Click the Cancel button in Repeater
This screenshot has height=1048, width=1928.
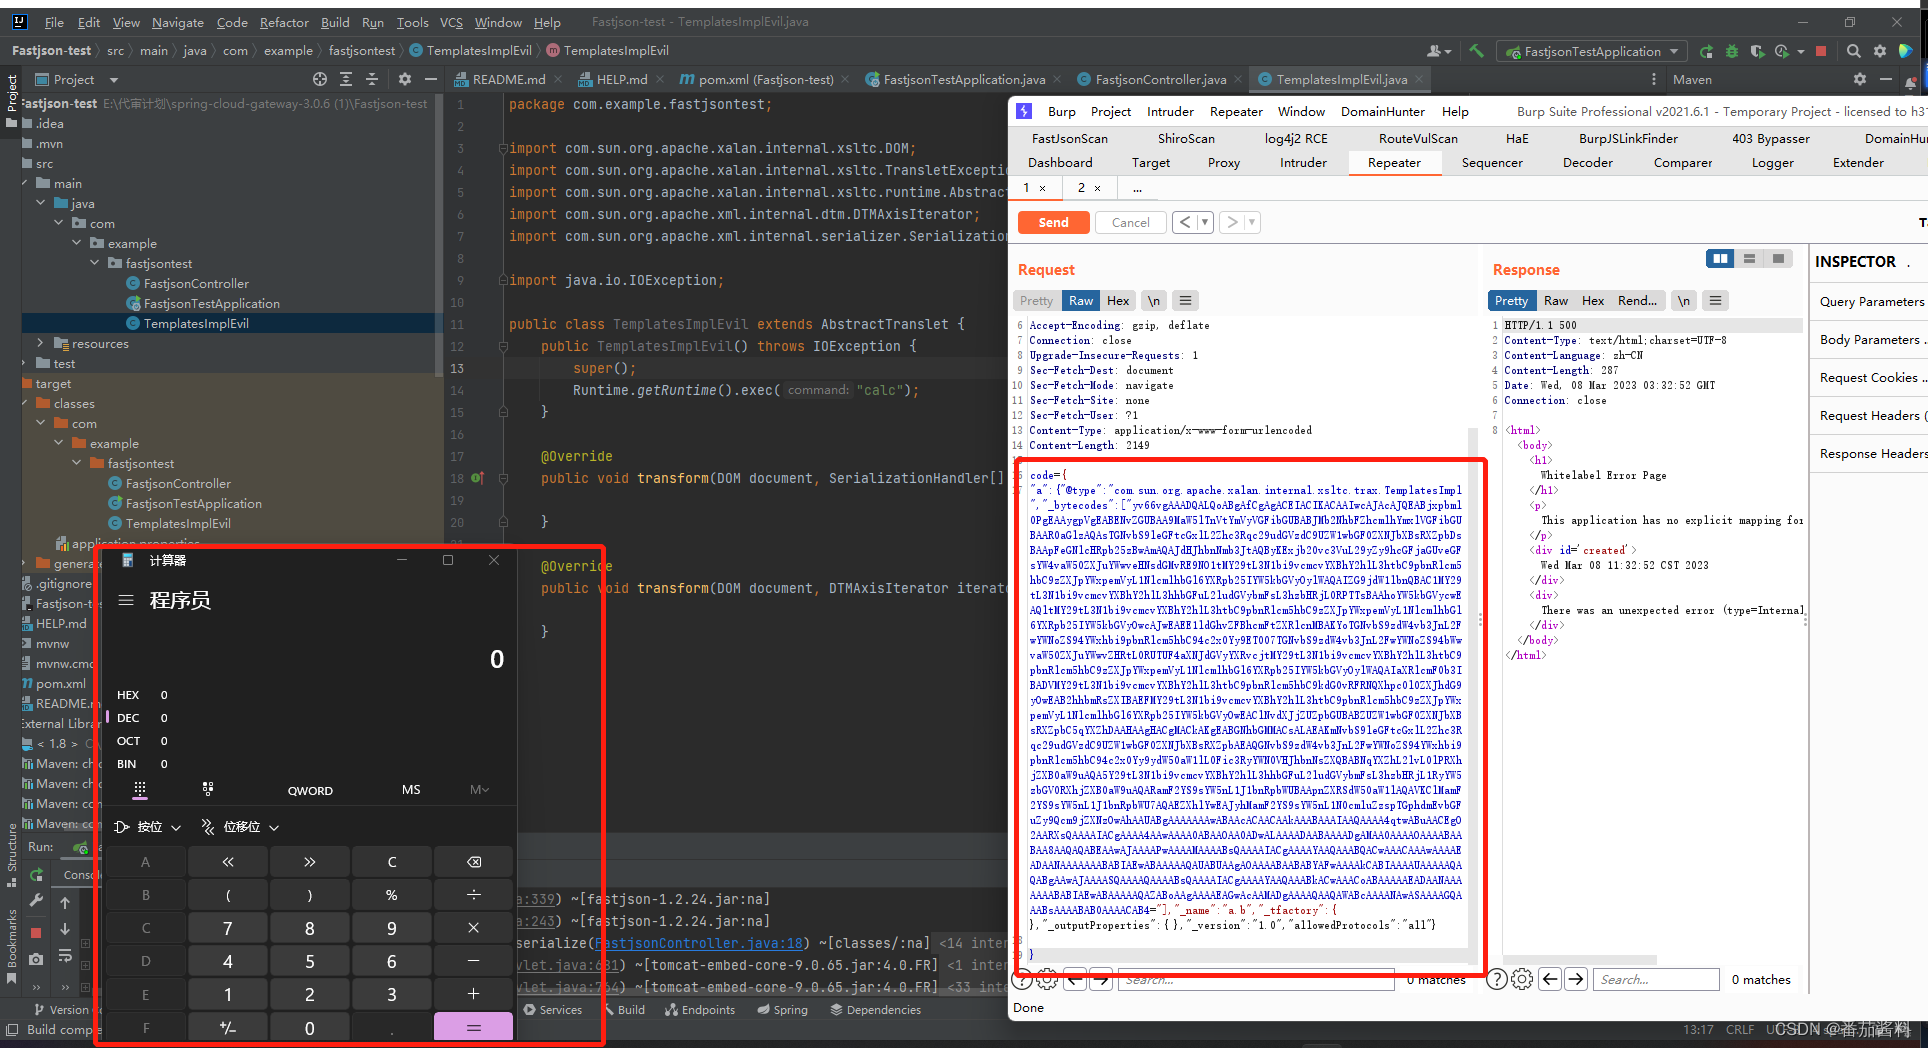(x=1130, y=222)
